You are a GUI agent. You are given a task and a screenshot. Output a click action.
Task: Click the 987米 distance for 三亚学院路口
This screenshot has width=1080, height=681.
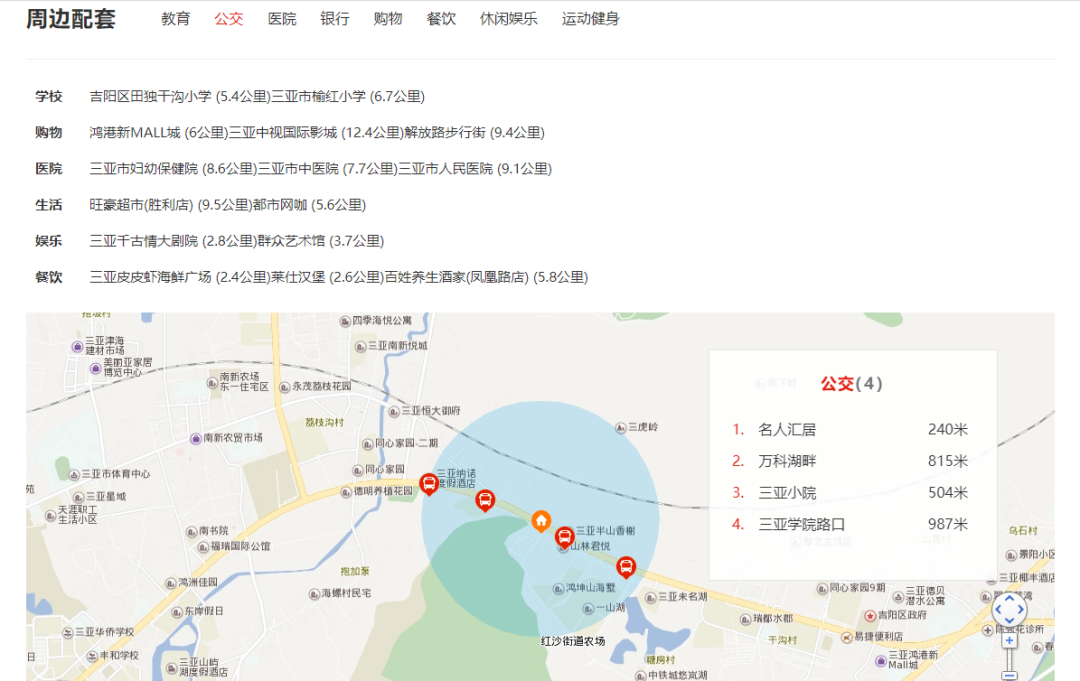(x=948, y=525)
